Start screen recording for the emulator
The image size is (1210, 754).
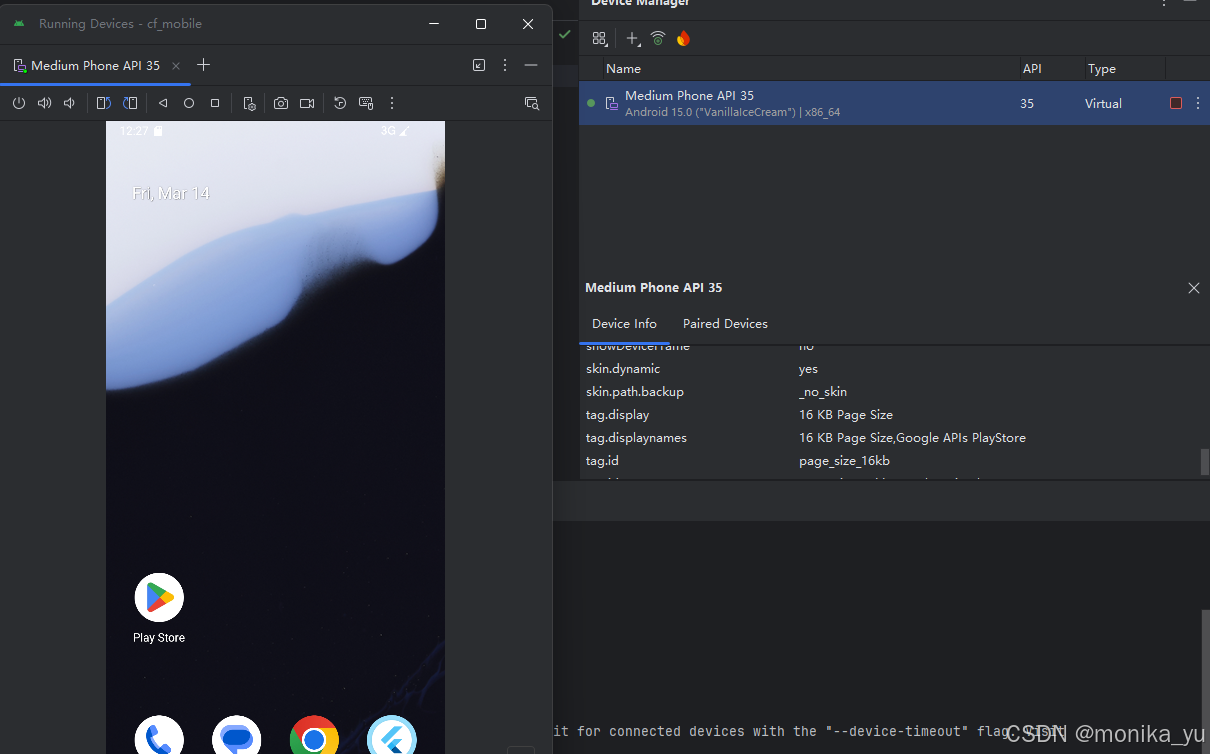click(x=307, y=103)
